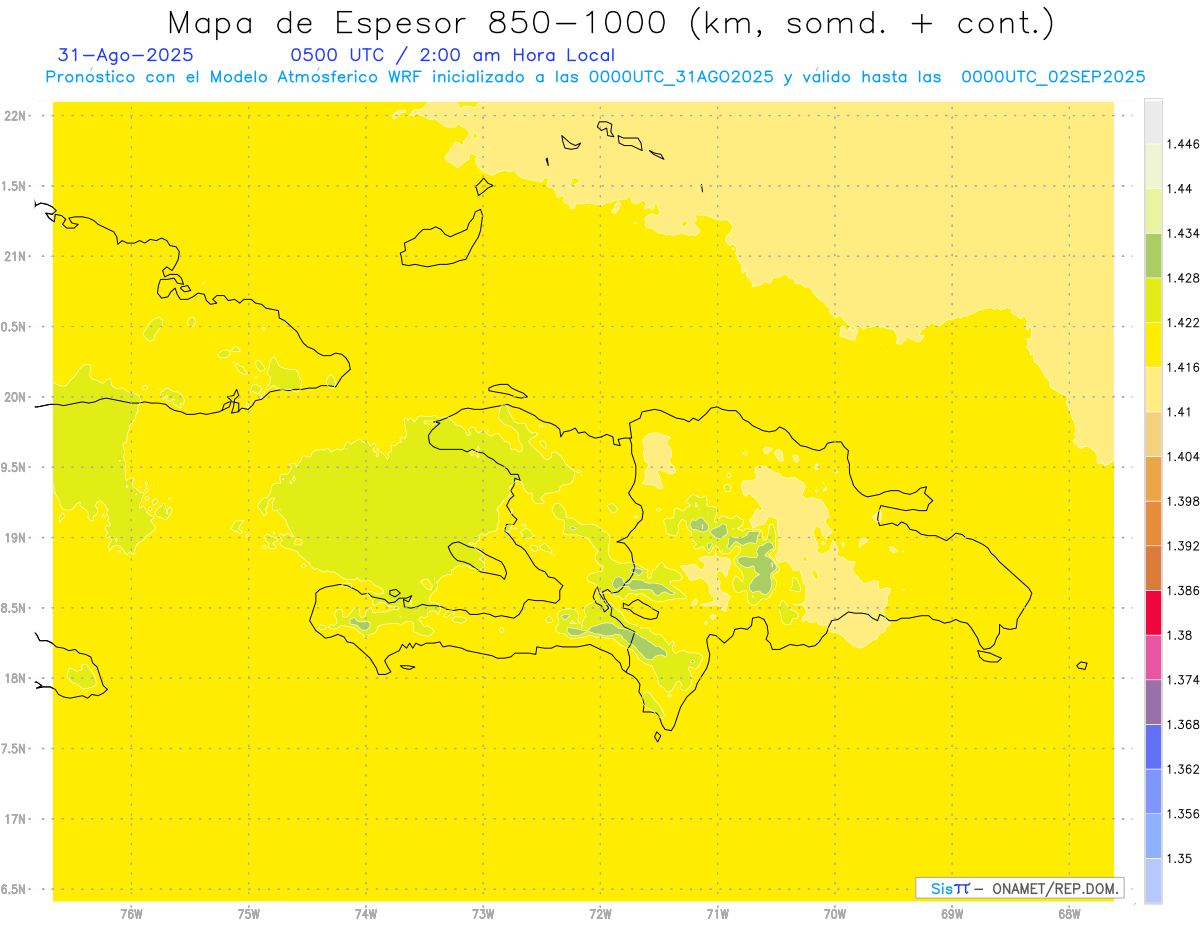Click the legend value 1.368
Image resolution: width=1200 pixels, height=927 pixels.
pos(1185,724)
